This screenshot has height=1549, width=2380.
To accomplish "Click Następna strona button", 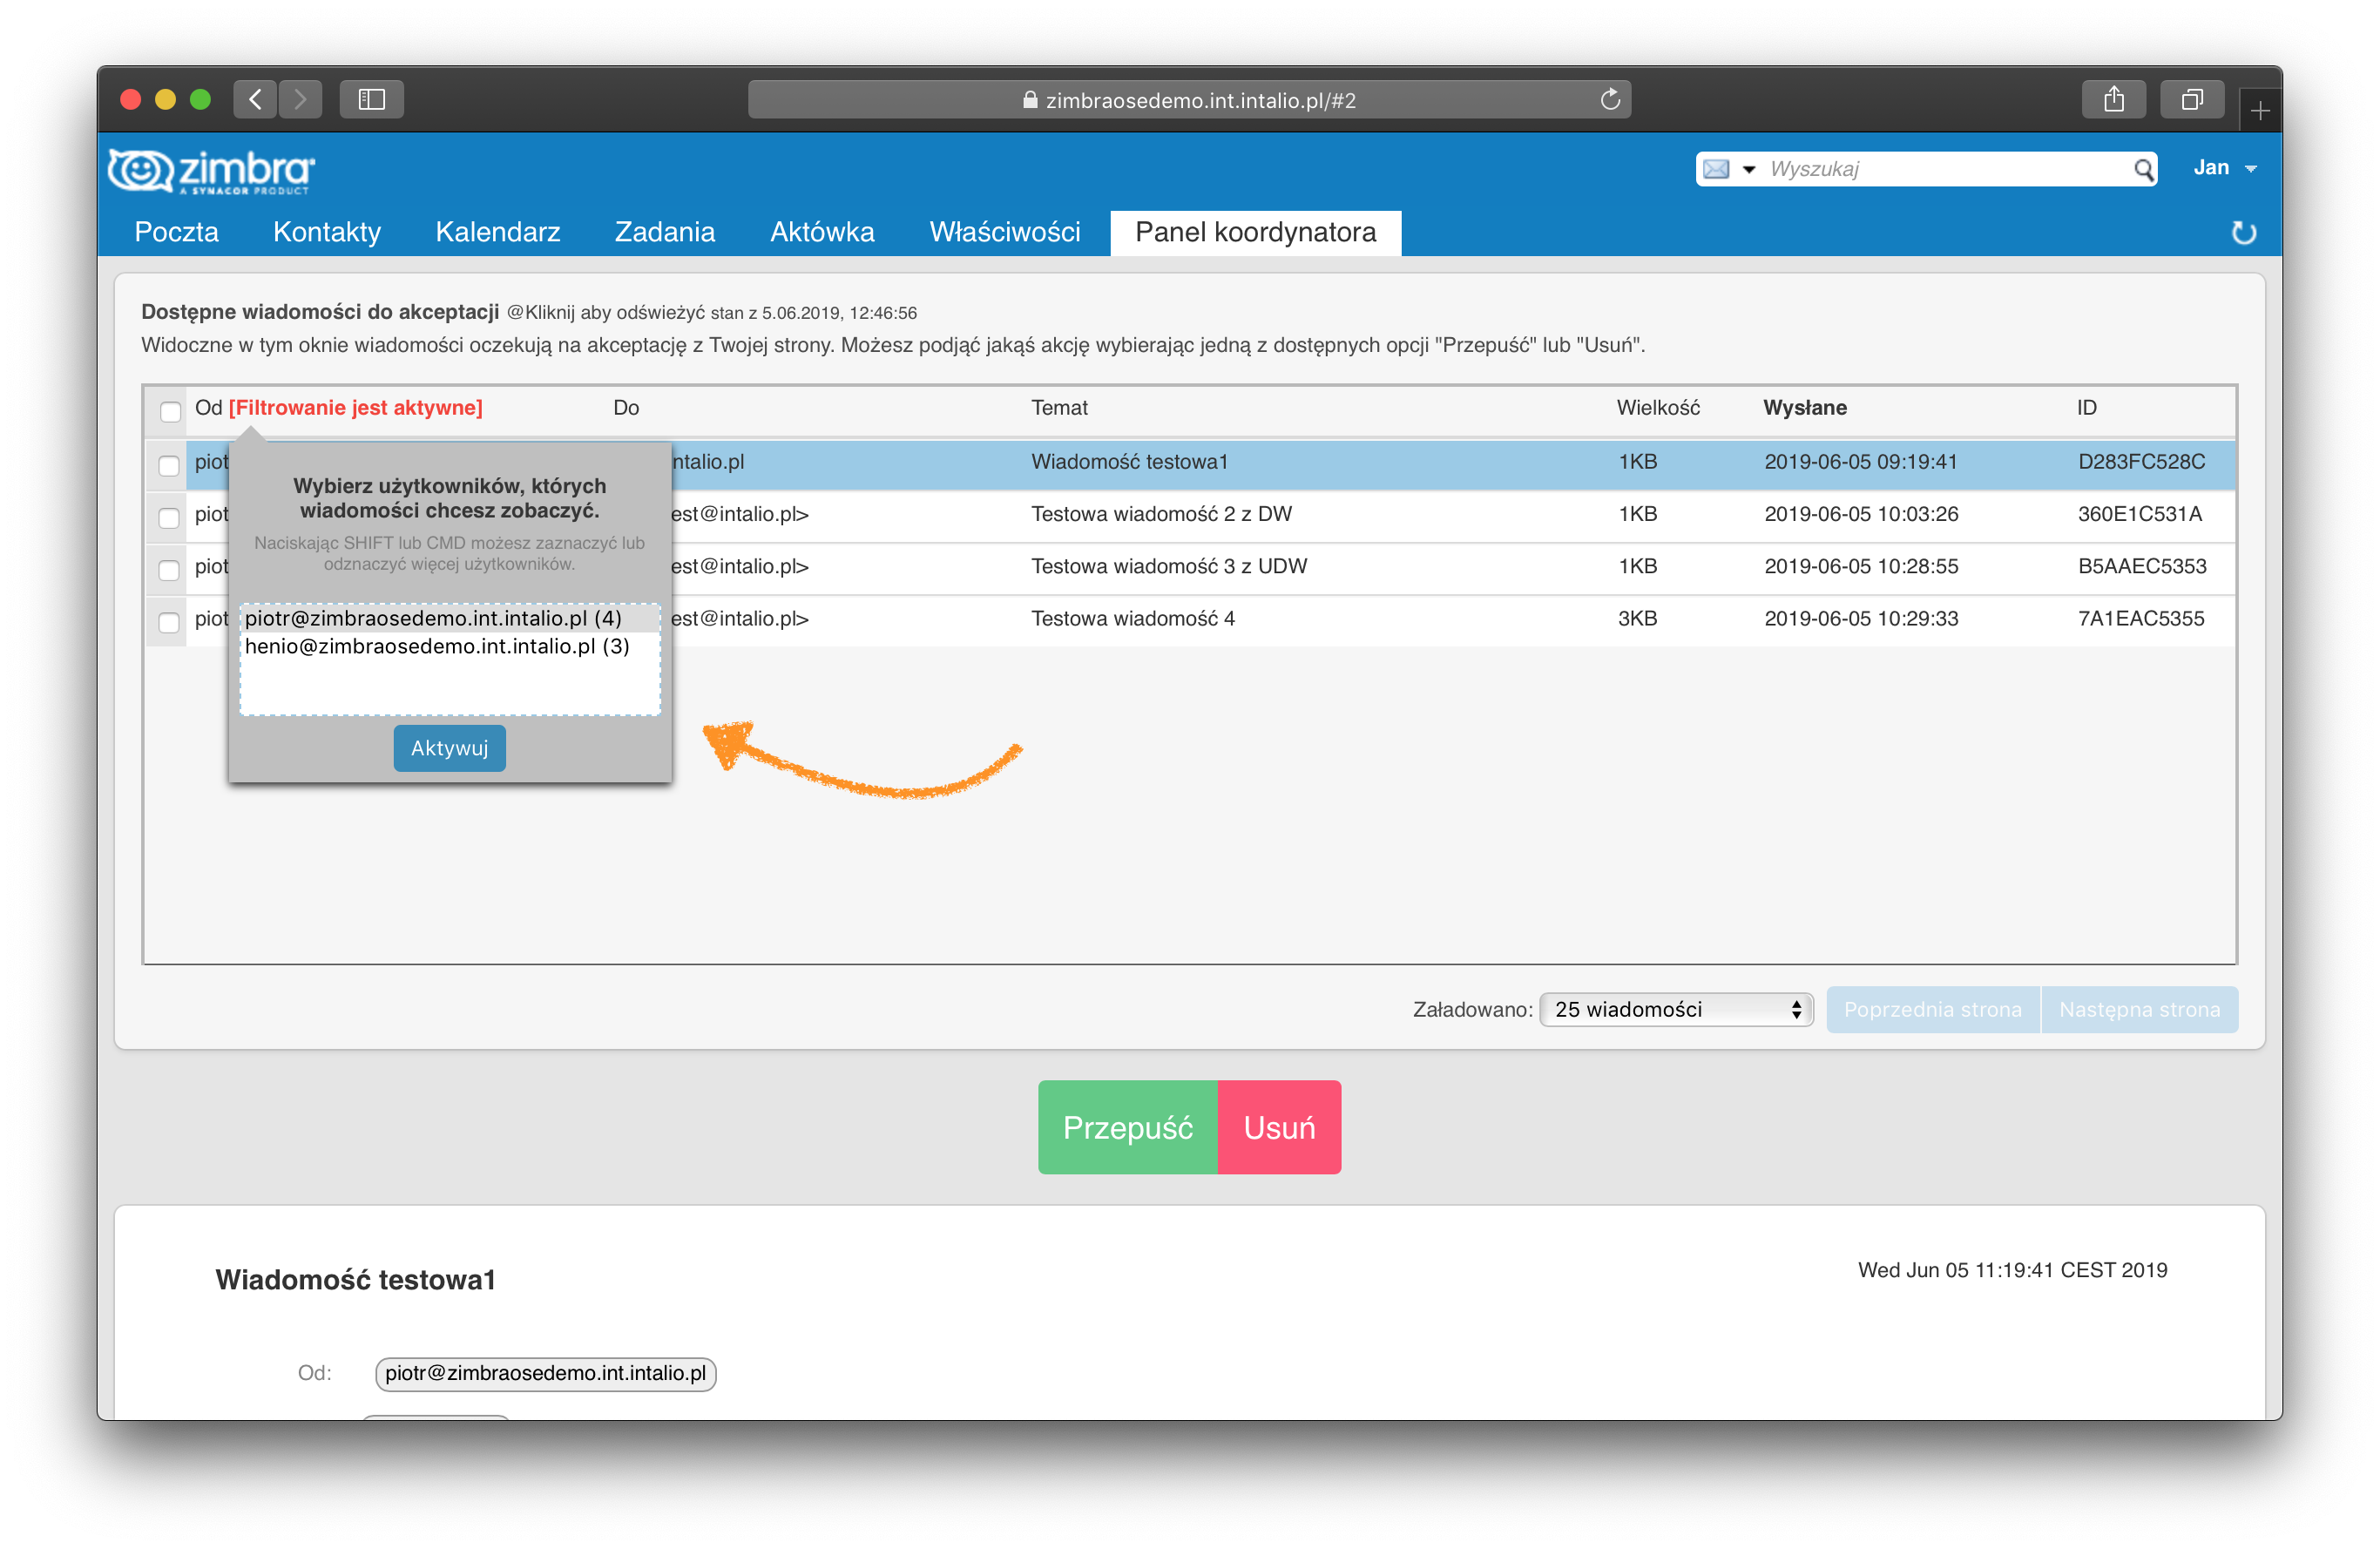I will (x=2139, y=1009).
